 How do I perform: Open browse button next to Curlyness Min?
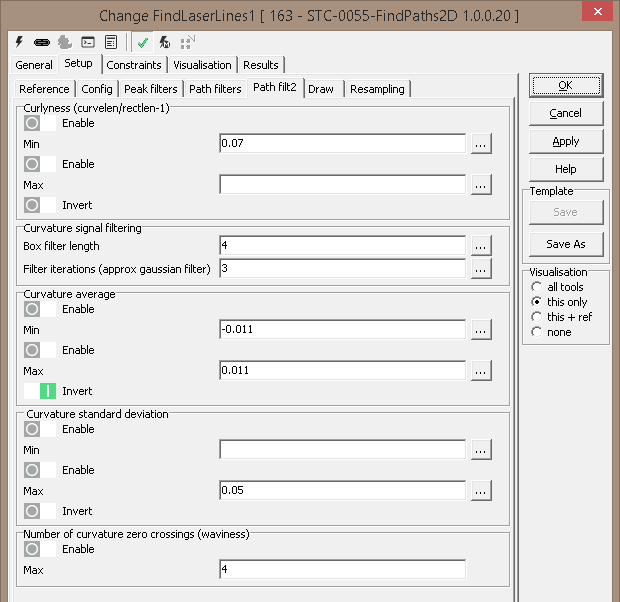coord(481,144)
